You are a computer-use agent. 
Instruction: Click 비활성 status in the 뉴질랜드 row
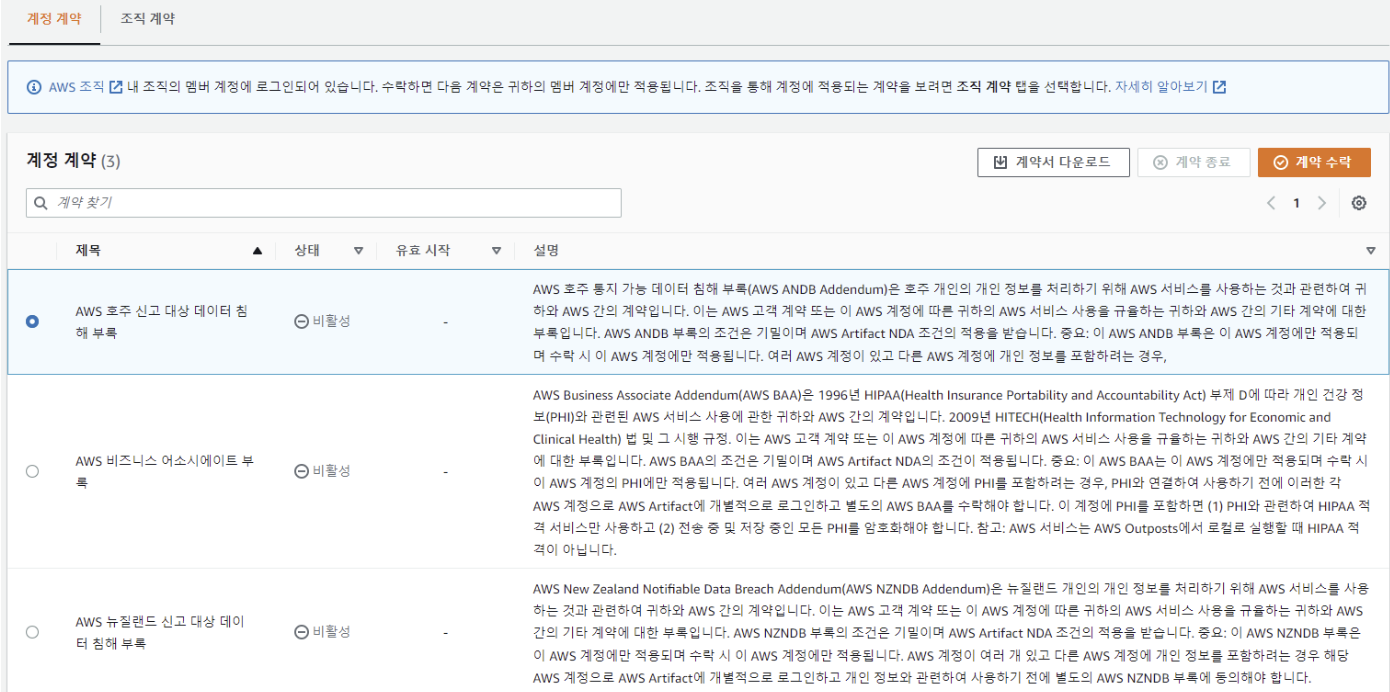tap(322, 632)
